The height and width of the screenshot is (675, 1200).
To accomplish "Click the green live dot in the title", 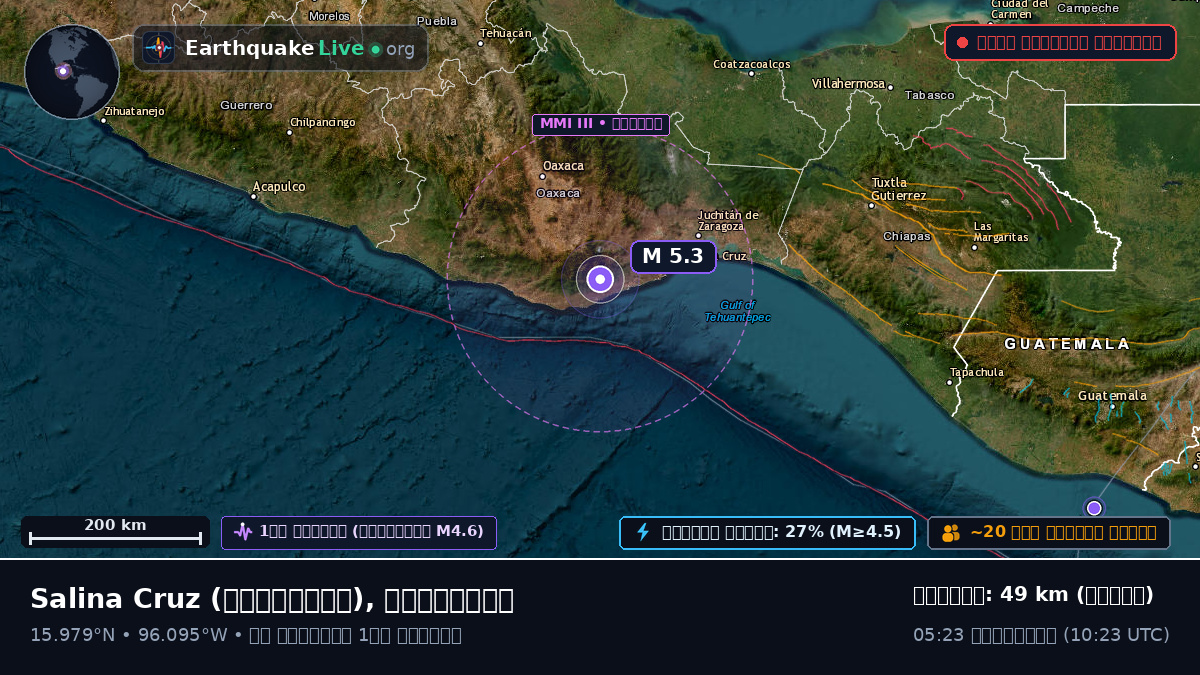I will (x=375, y=49).
